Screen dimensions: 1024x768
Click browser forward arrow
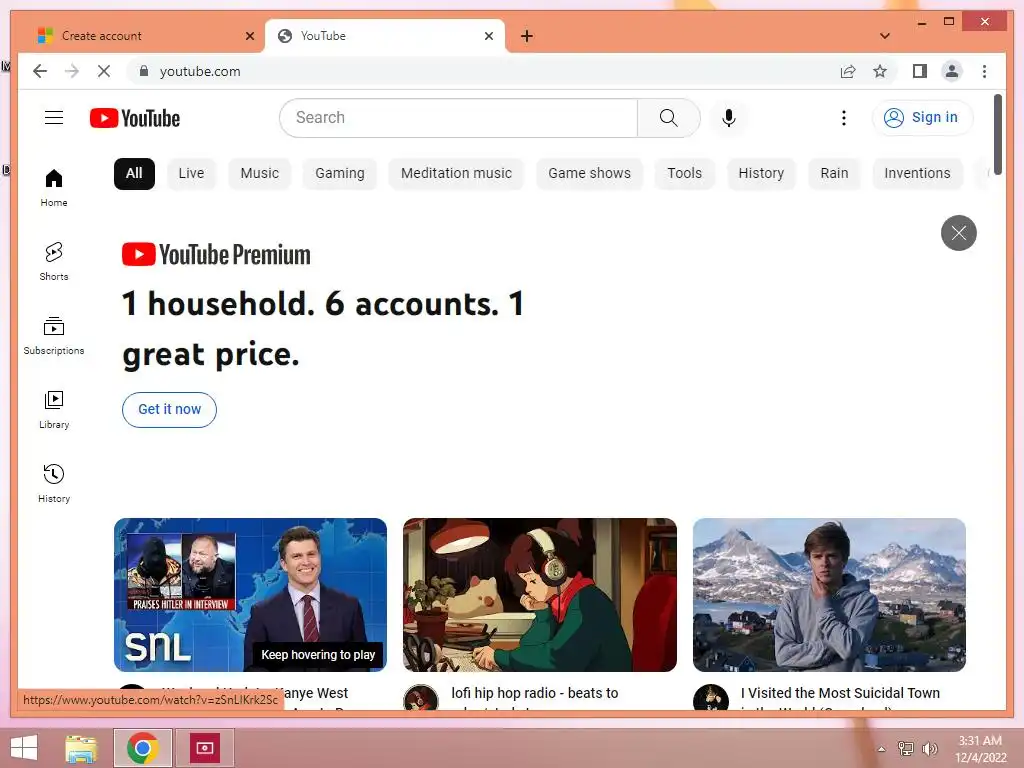72,71
